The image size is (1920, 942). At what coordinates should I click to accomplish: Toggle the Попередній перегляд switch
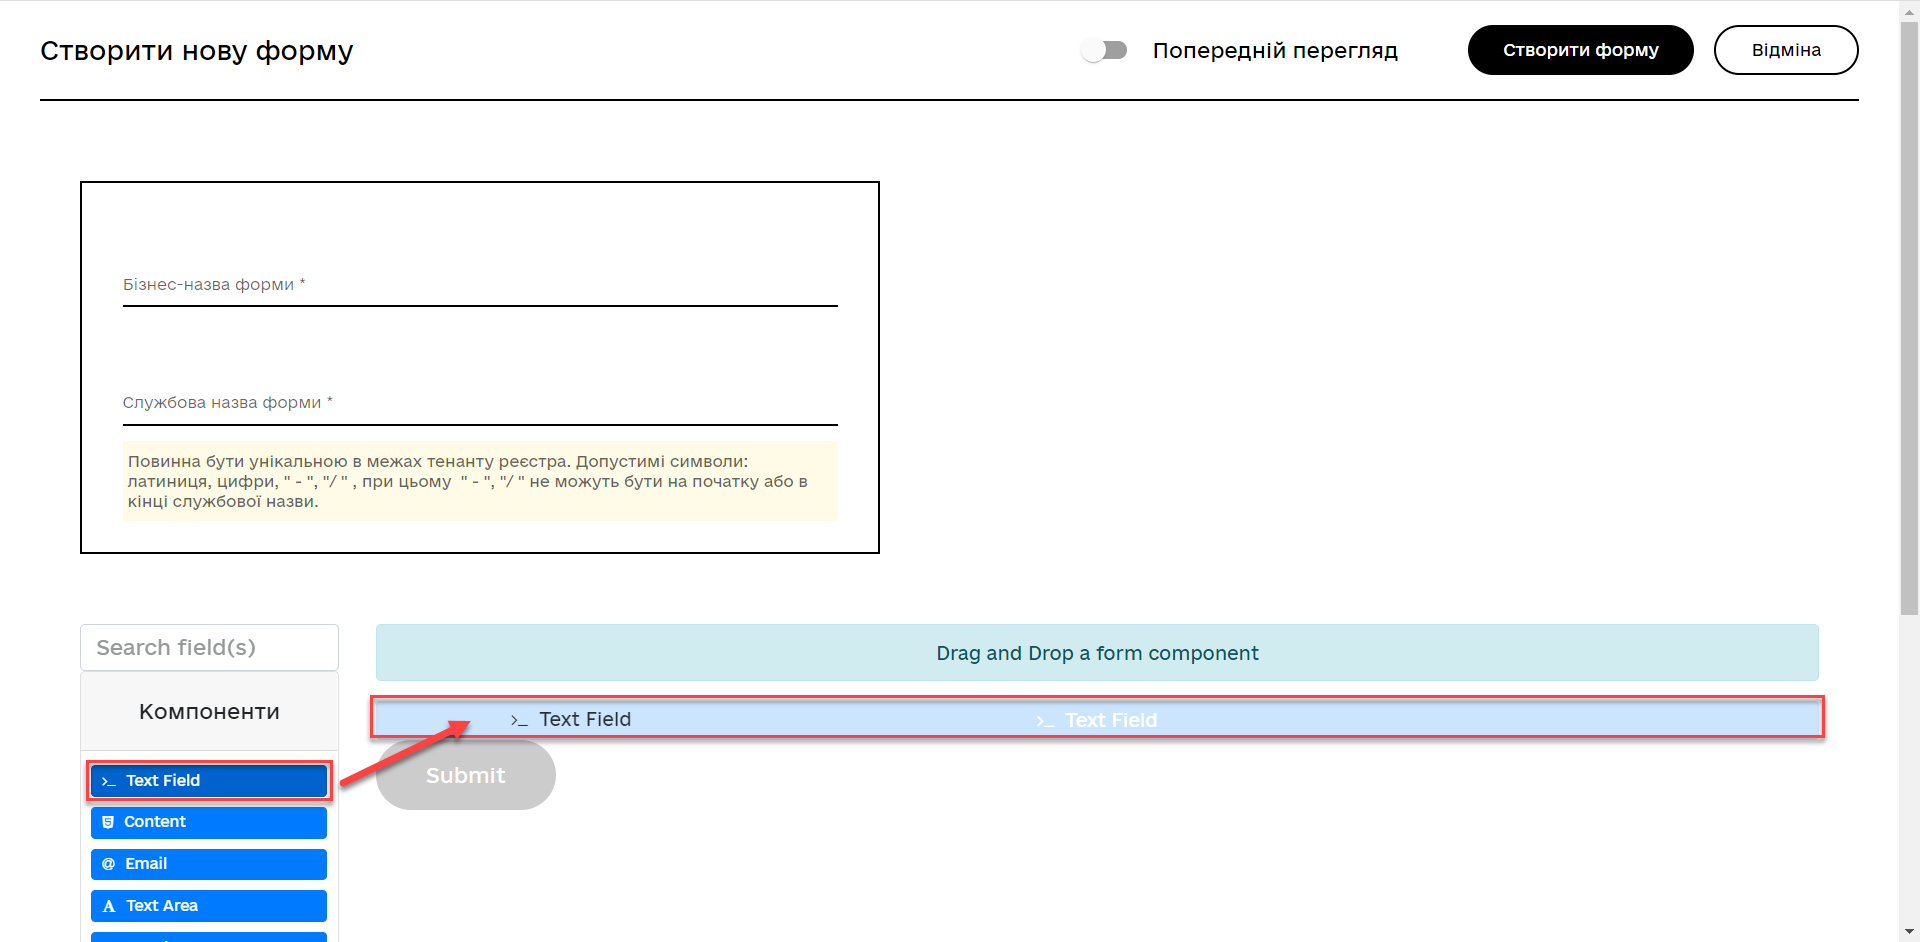(x=1104, y=50)
